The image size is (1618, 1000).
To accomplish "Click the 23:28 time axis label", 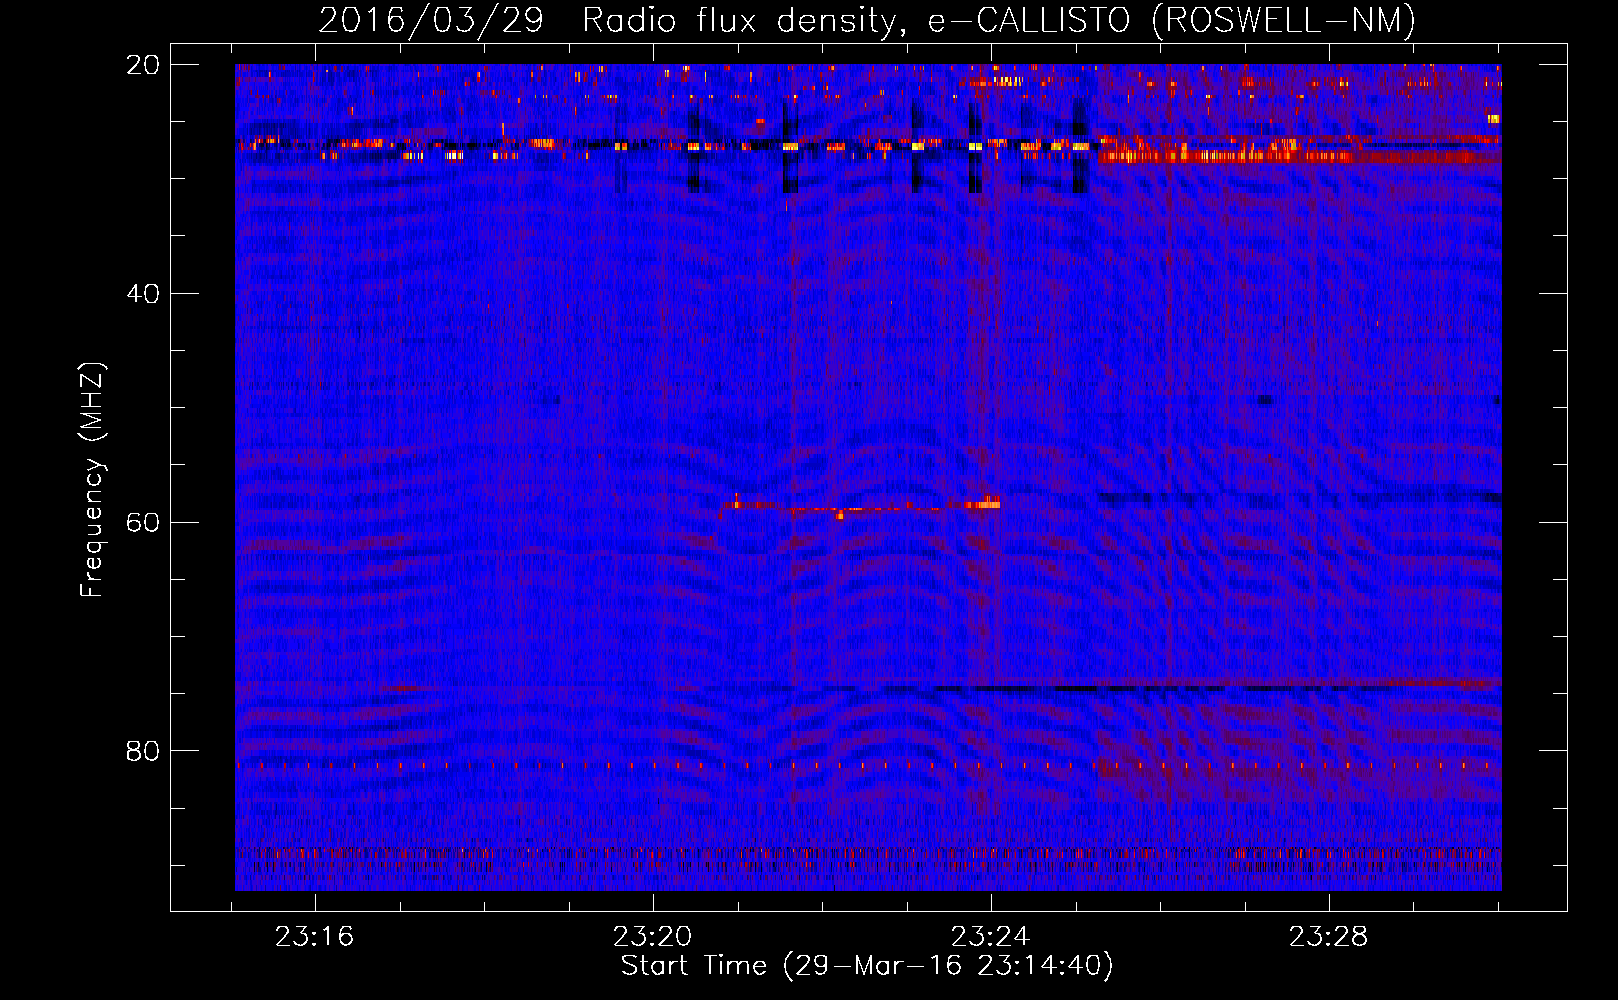I will click(x=1328, y=937).
